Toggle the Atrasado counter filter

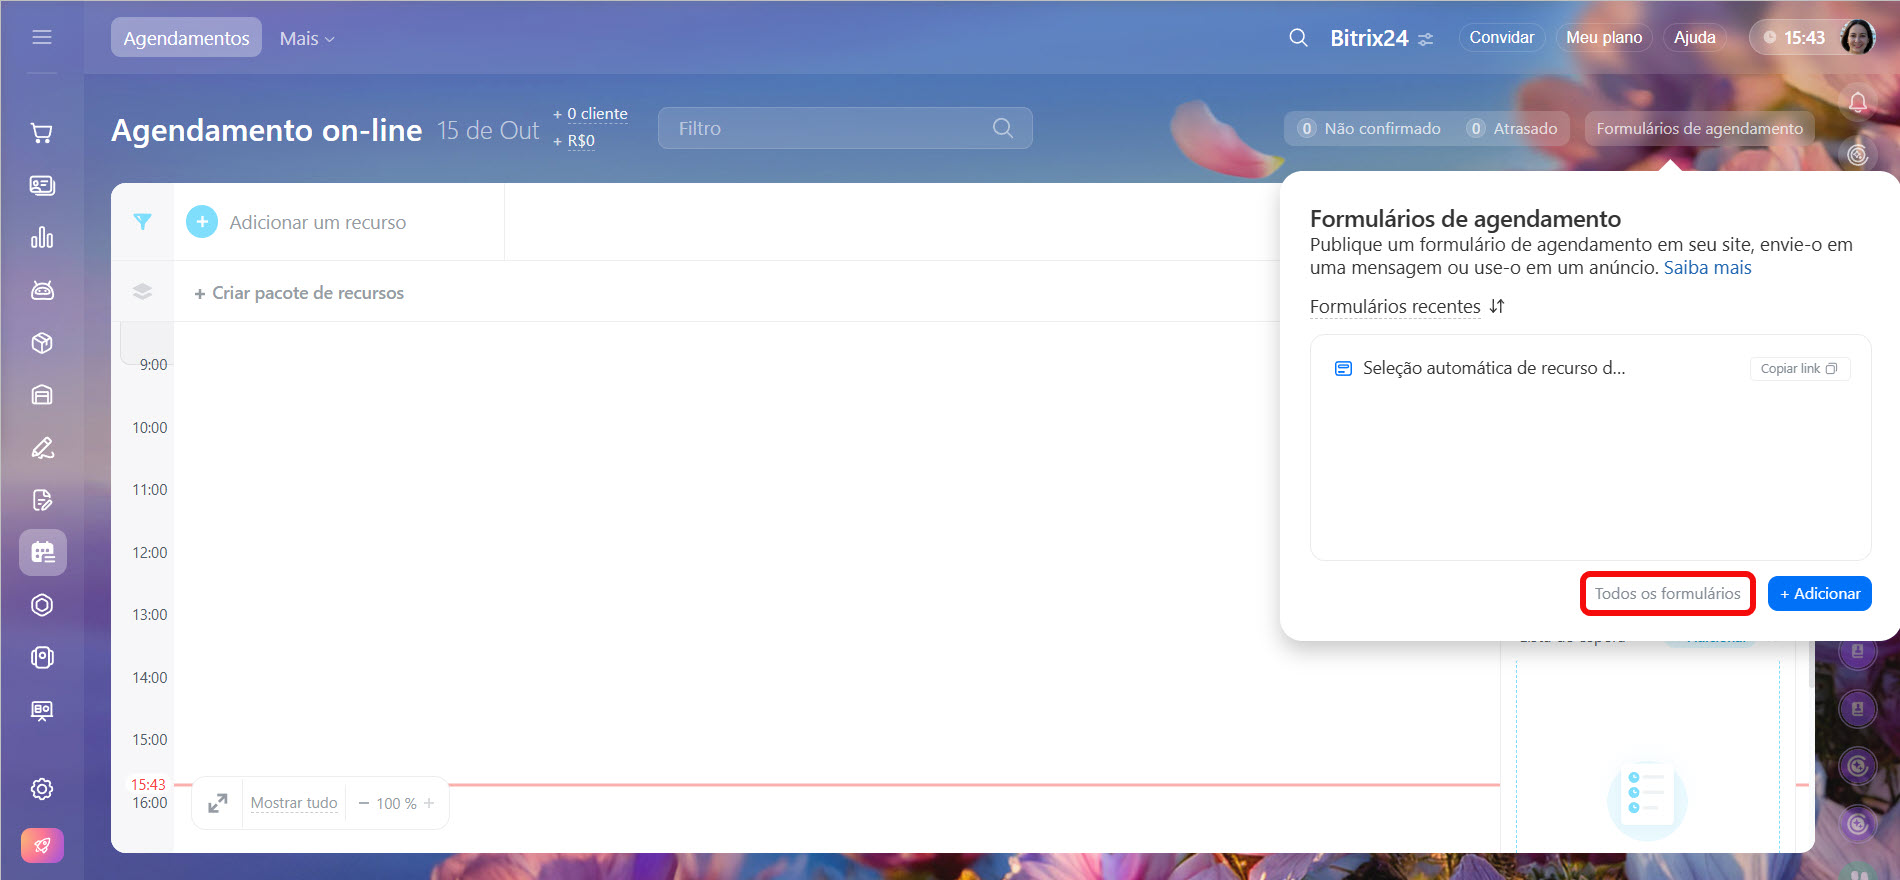coord(1512,129)
